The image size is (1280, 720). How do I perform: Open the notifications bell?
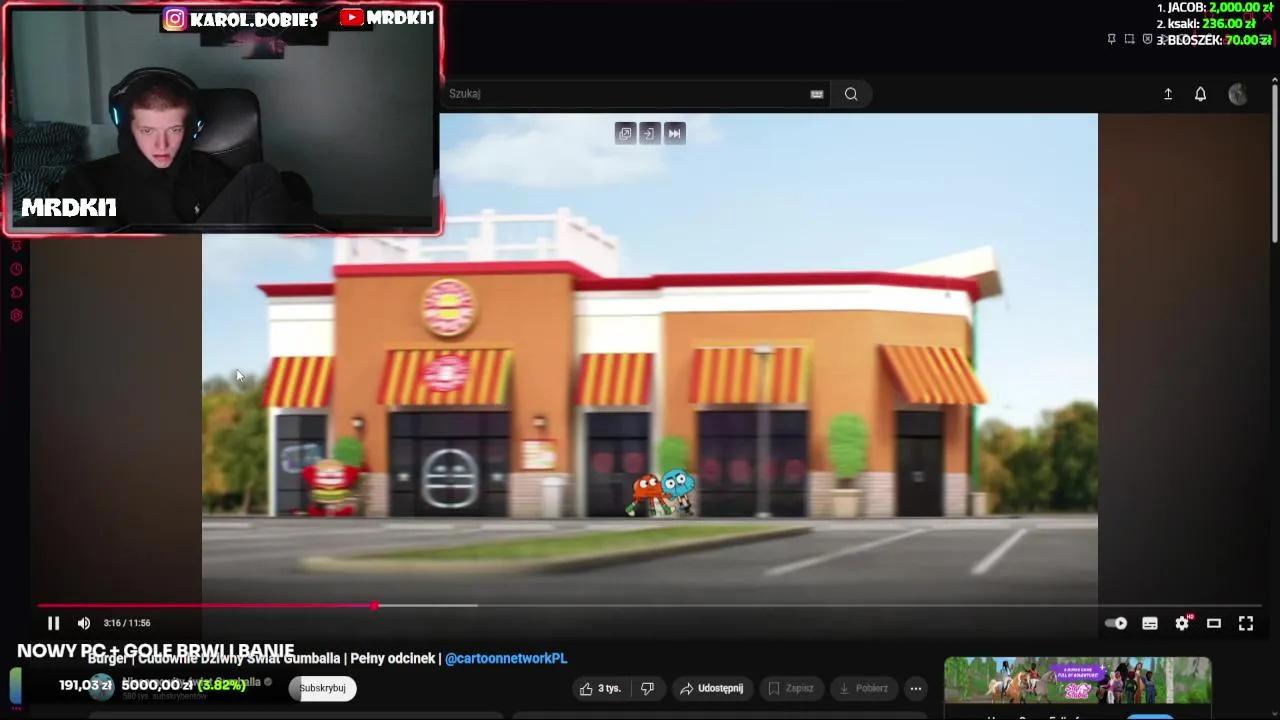[x=1200, y=94]
